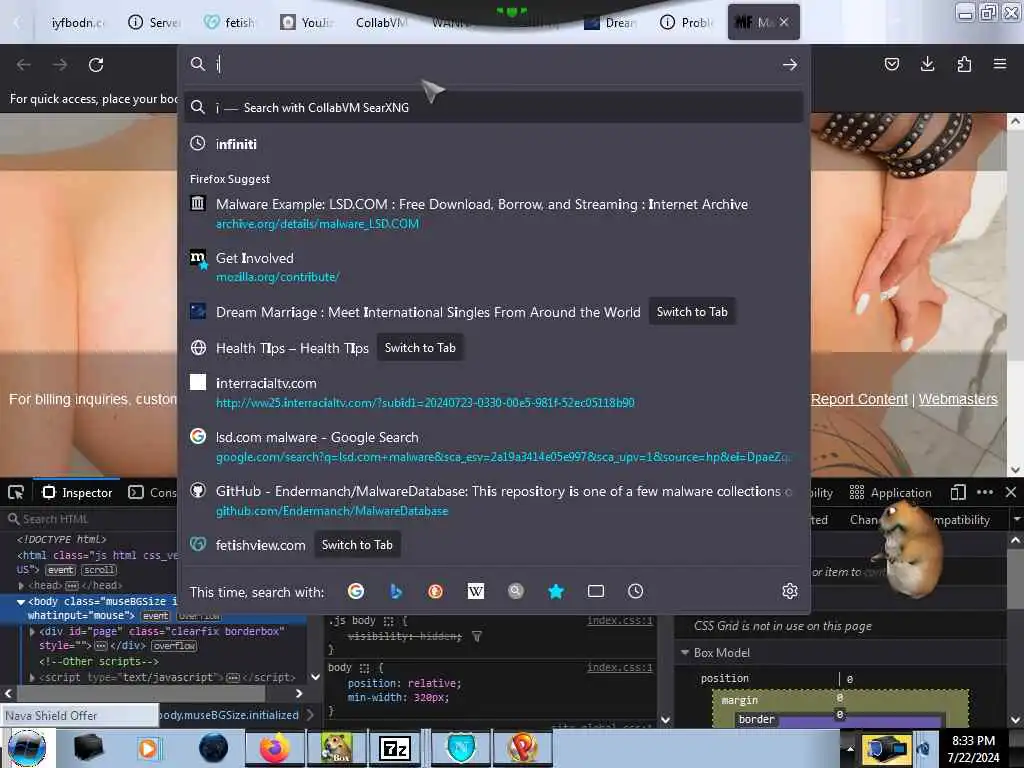Collapse the body element node
Screen dimensions: 1024x768
(x=20, y=601)
